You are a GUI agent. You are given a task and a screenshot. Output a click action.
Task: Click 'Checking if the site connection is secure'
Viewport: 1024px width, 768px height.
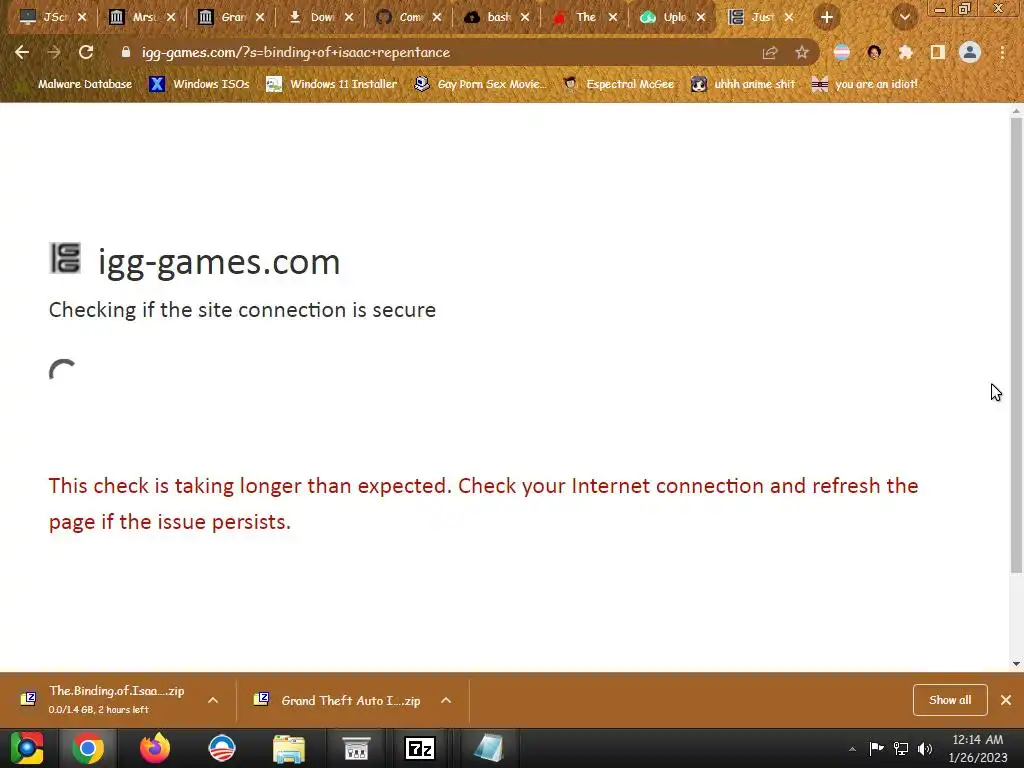(x=242, y=310)
